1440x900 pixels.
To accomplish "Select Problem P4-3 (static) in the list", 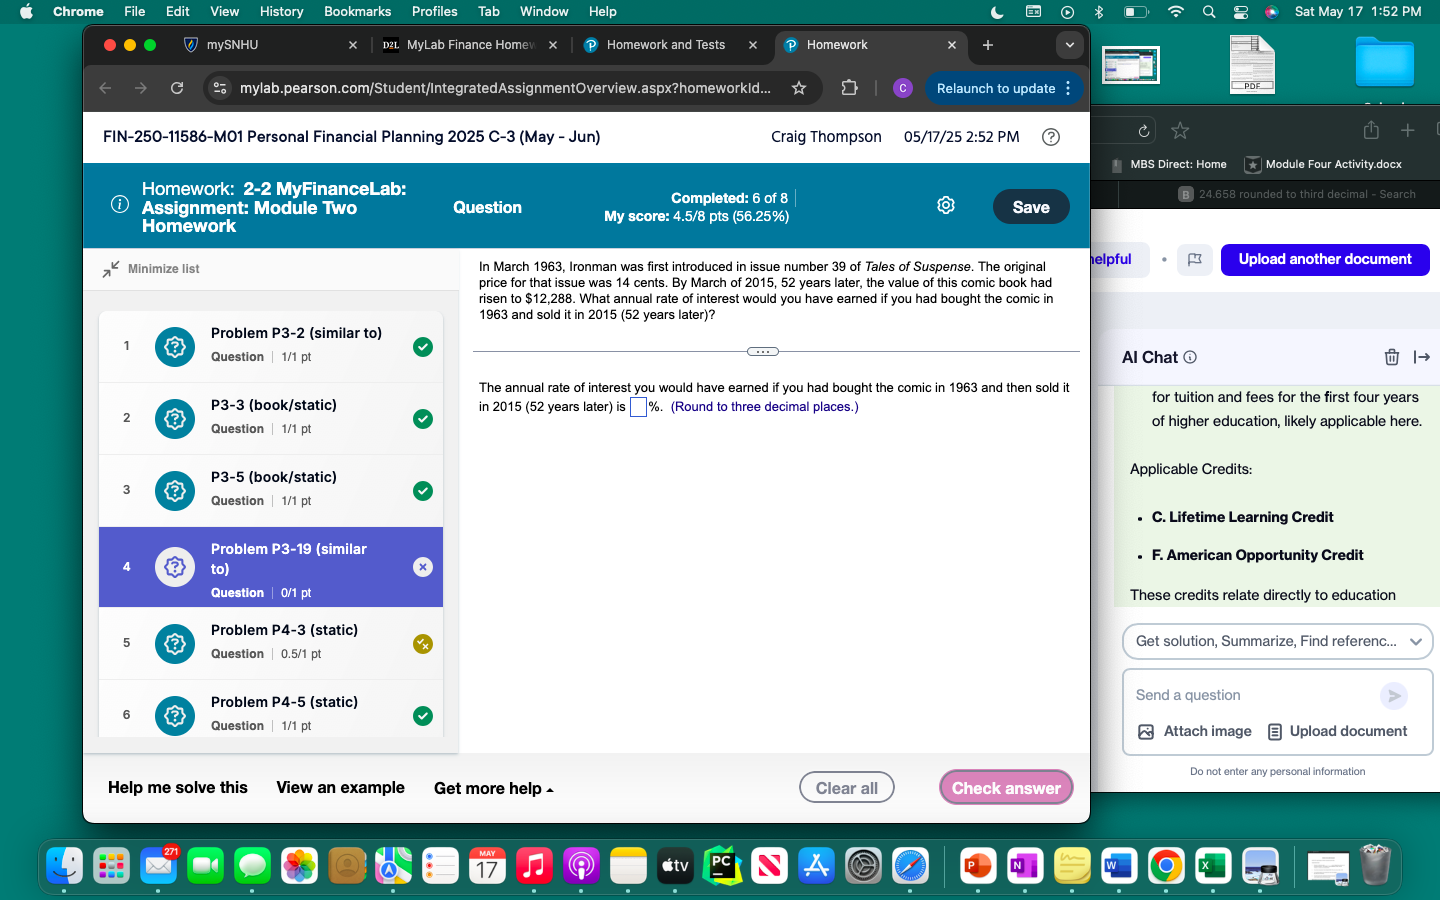I will [x=271, y=643].
